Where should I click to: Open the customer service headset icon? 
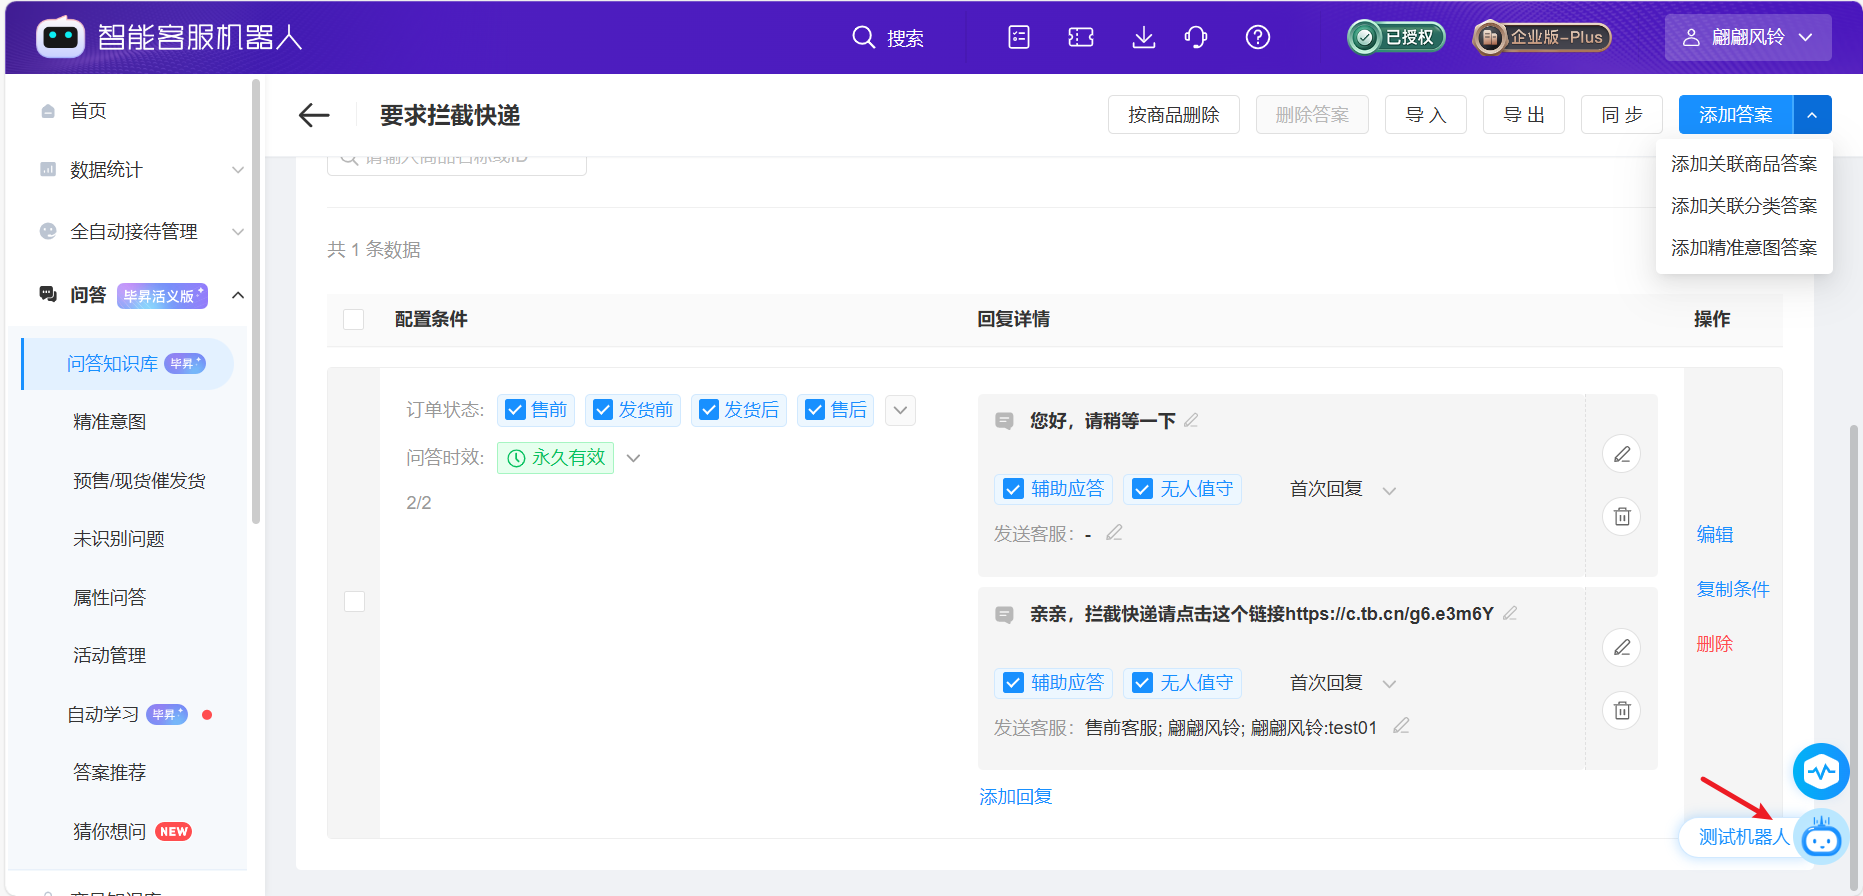pyautogui.click(x=1196, y=37)
